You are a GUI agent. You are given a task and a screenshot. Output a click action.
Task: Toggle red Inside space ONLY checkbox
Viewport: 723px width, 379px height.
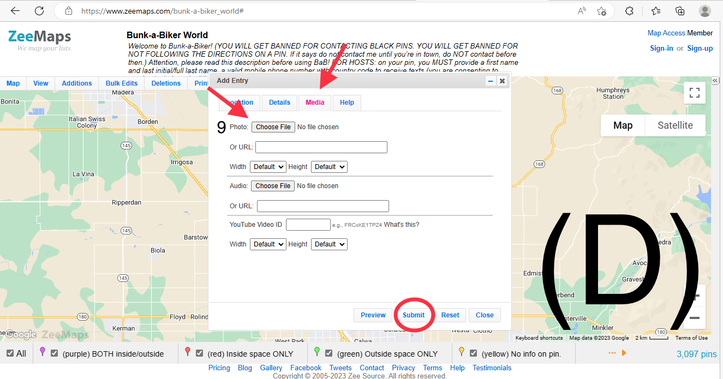[199, 353]
